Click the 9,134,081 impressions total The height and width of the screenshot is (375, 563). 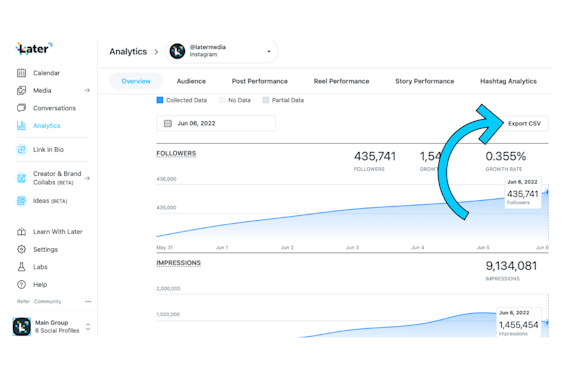pyautogui.click(x=511, y=266)
